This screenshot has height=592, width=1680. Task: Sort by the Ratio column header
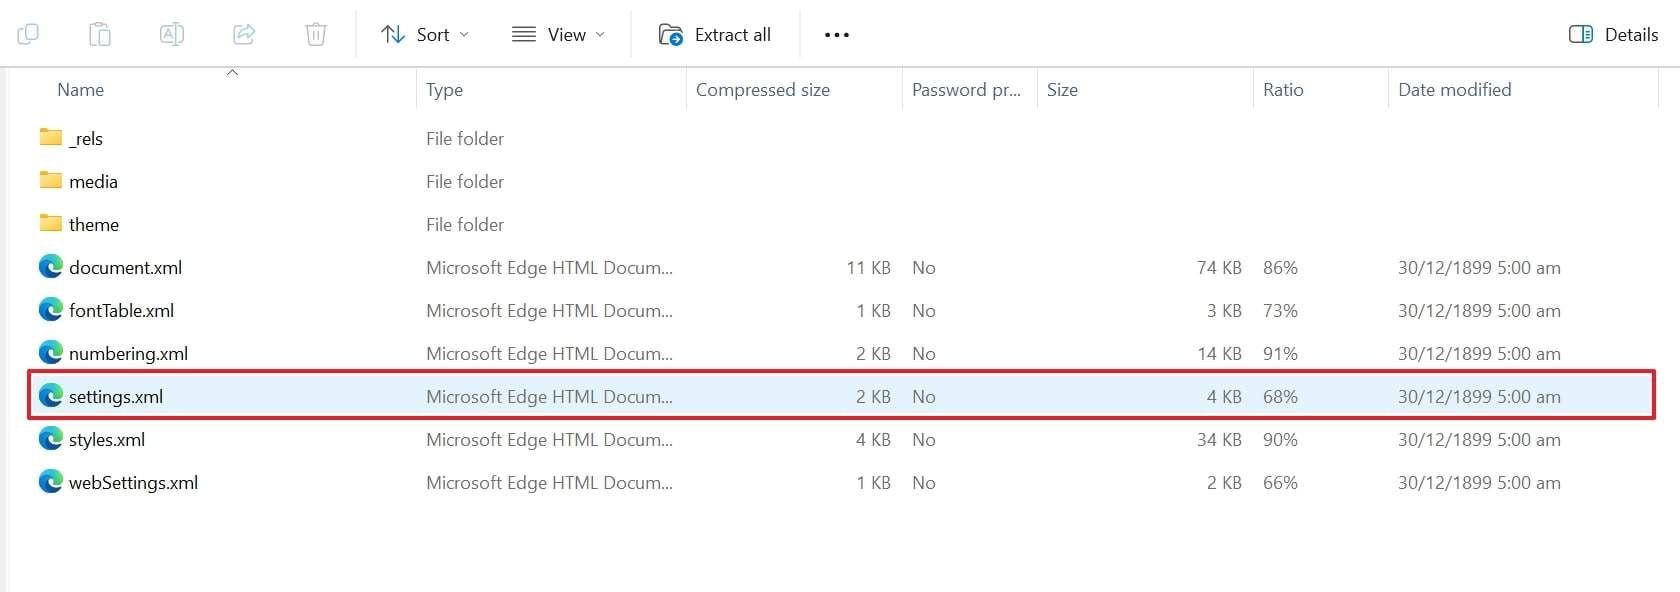click(x=1283, y=89)
